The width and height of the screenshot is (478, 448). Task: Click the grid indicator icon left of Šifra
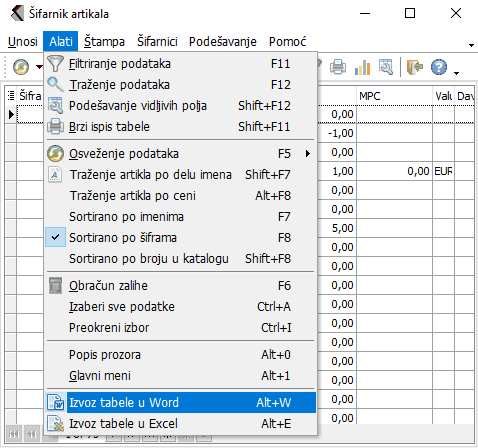pyautogui.click(x=11, y=96)
